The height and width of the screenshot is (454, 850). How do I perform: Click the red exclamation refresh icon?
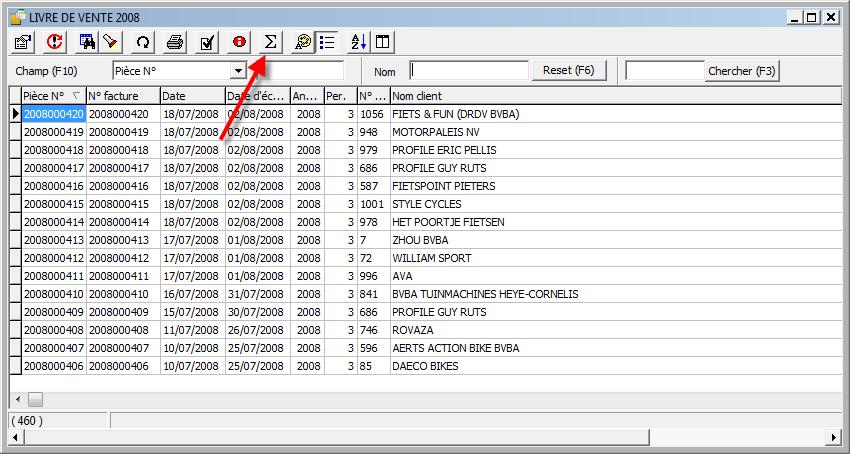click(54, 42)
